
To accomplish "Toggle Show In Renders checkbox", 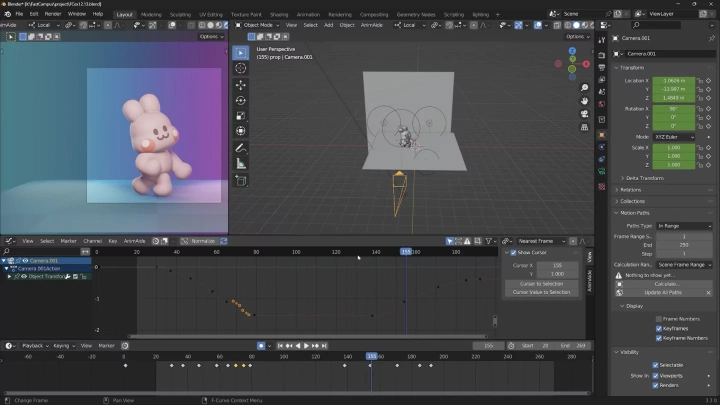I will tap(655, 385).
